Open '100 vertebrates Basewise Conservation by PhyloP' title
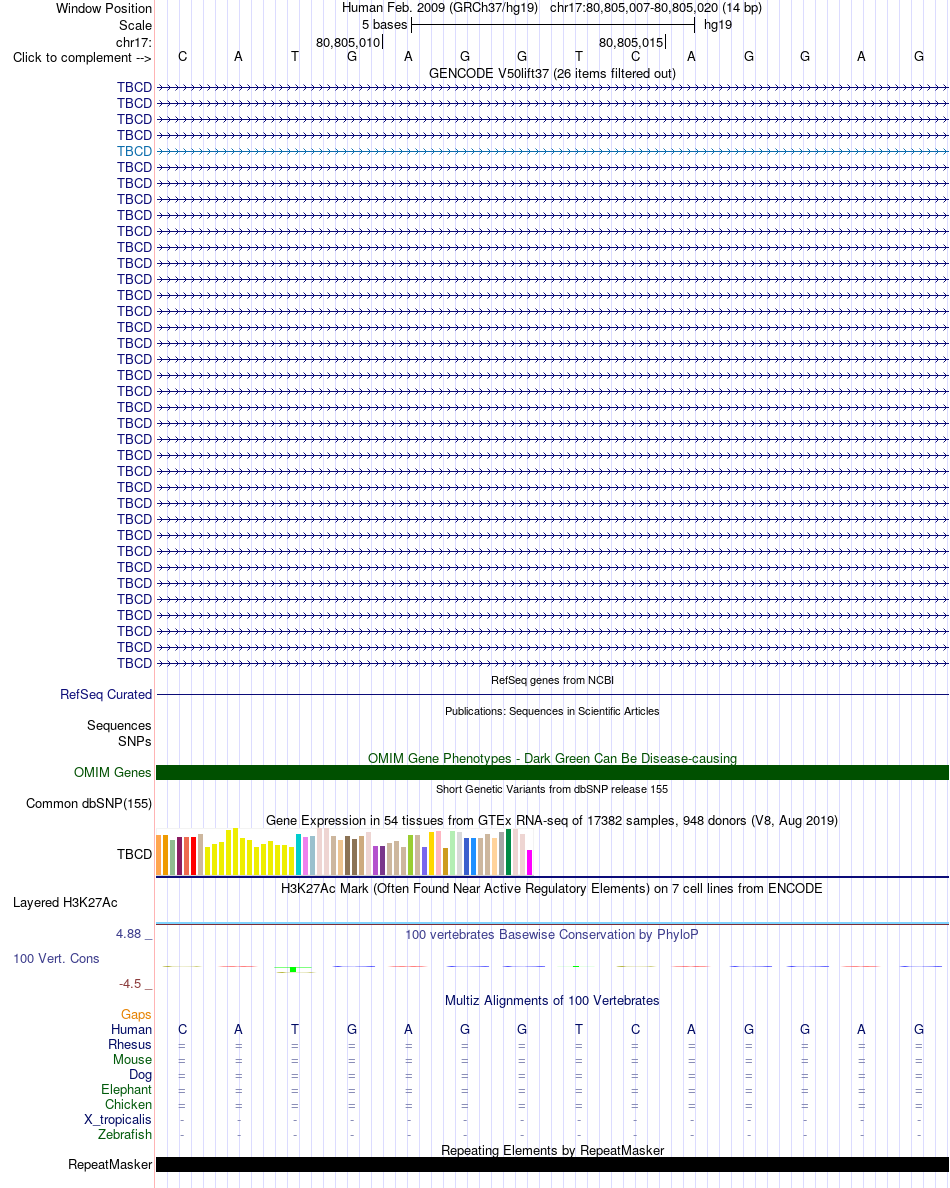Image resolution: width=950 pixels, height=1188 pixels. (x=552, y=934)
